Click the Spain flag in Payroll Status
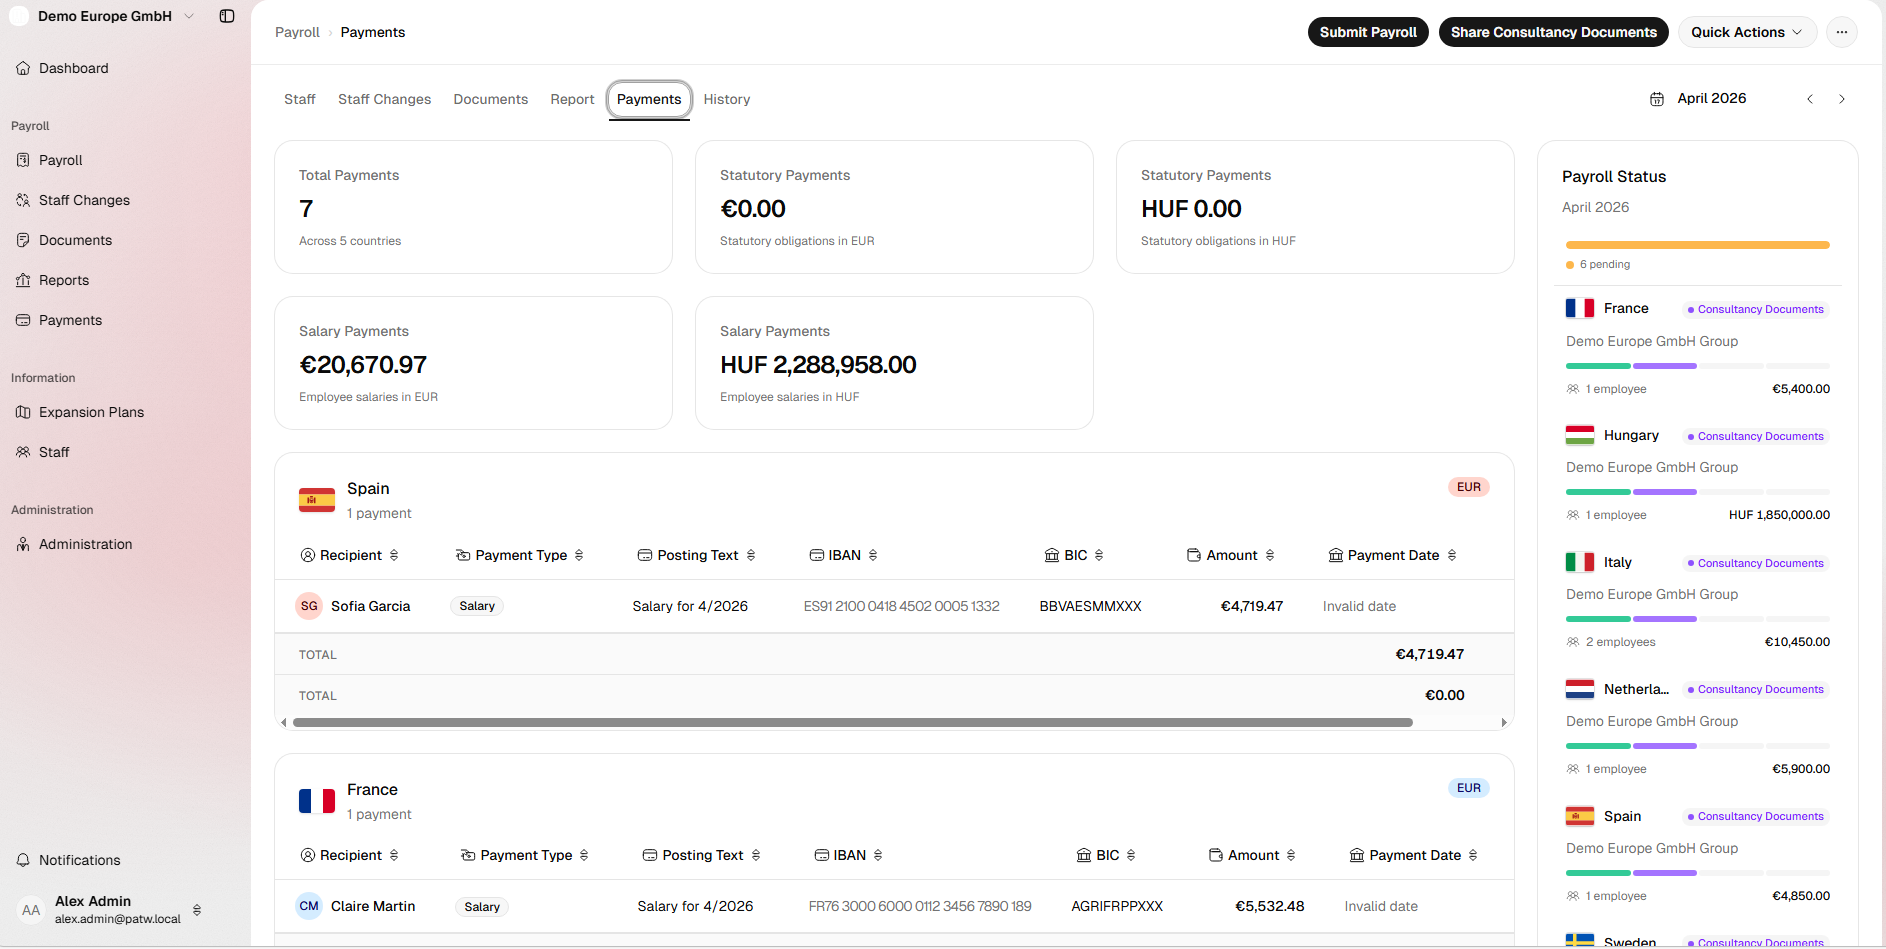The image size is (1886, 949). [1580, 816]
